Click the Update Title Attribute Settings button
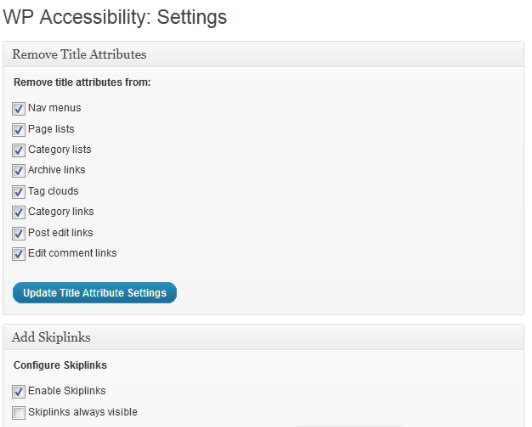The width and height of the screenshot is (532, 427). pyautogui.click(x=95, y=293)
